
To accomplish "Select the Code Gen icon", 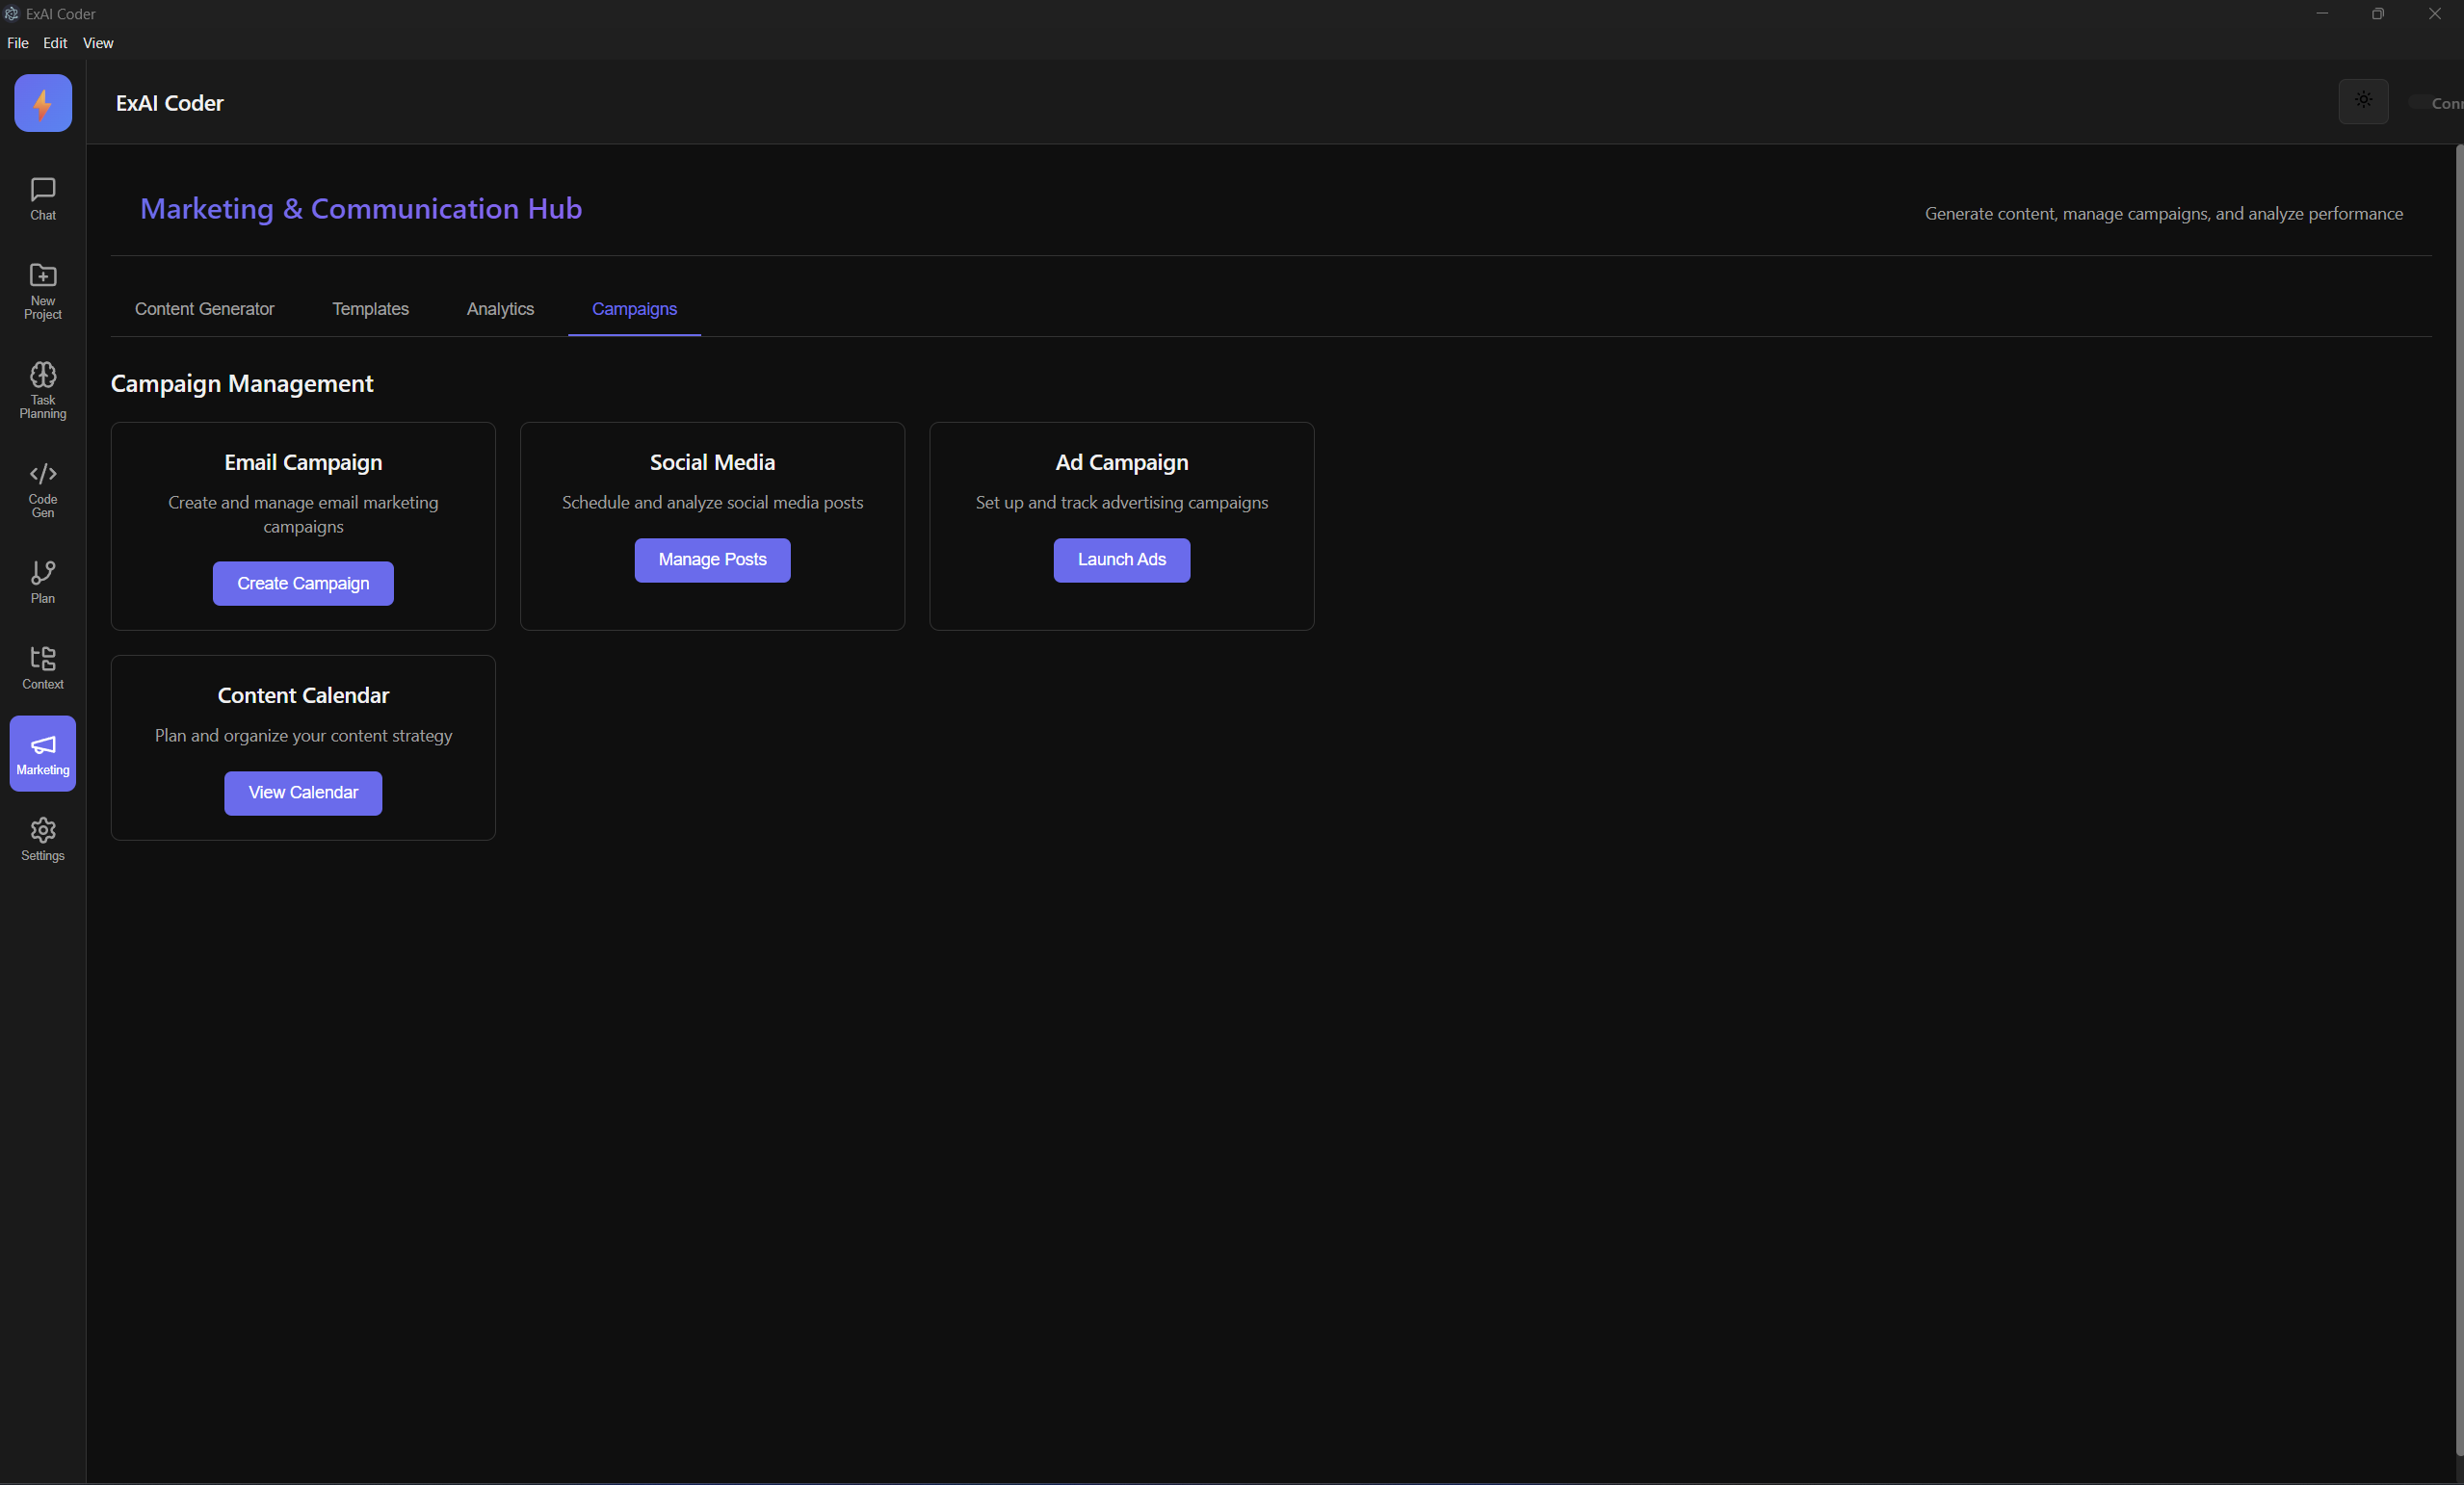I will (42, 488).
